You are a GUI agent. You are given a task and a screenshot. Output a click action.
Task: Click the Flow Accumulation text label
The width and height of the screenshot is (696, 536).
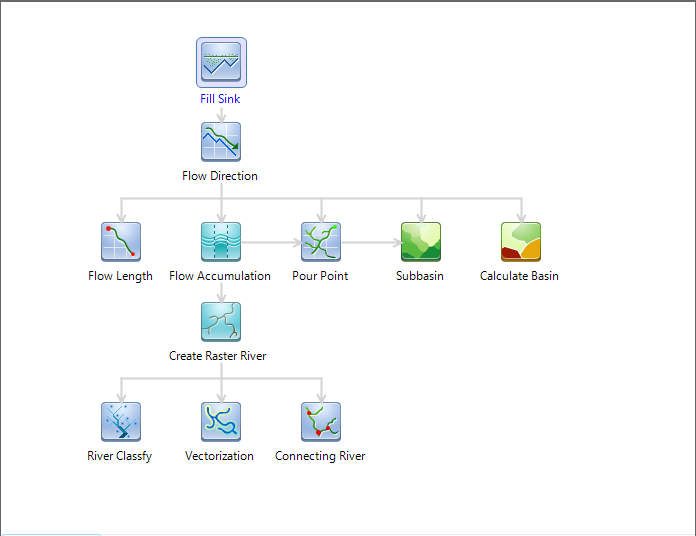[220, 276]
